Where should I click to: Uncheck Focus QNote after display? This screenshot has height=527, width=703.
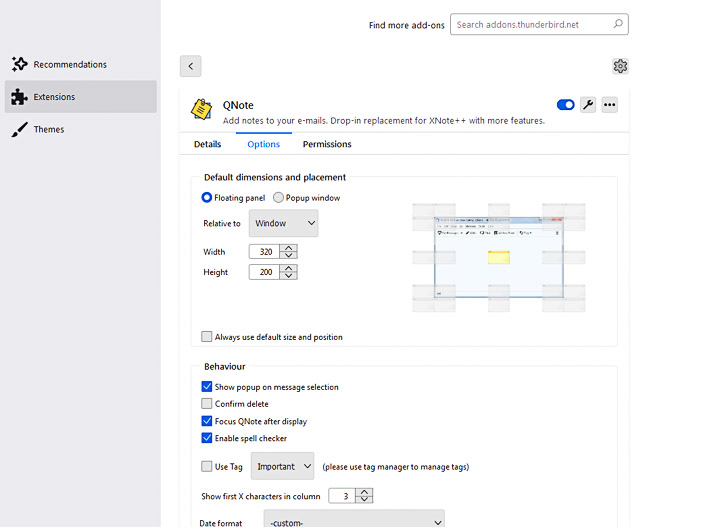click(206, 421)
